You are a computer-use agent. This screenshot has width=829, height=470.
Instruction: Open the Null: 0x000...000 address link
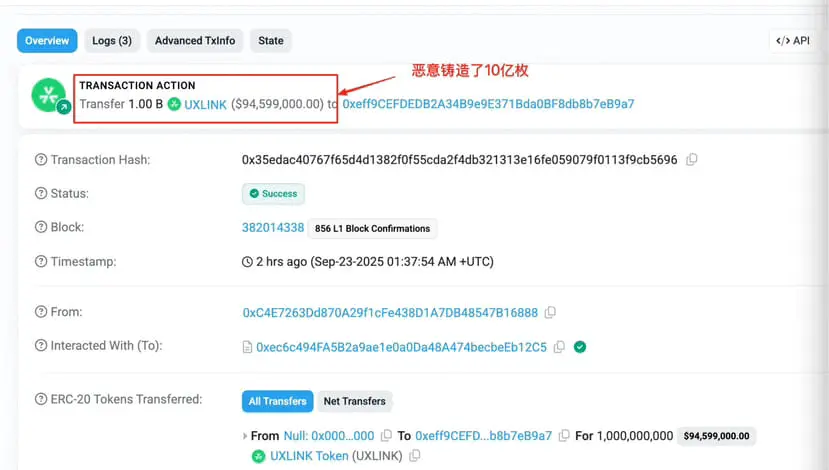point(329,436)
